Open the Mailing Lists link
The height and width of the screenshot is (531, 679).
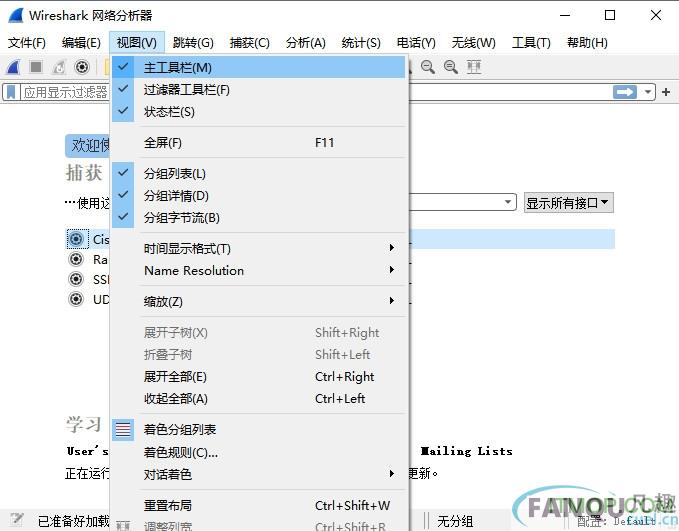pyautogui.click(x=466, y=451)
